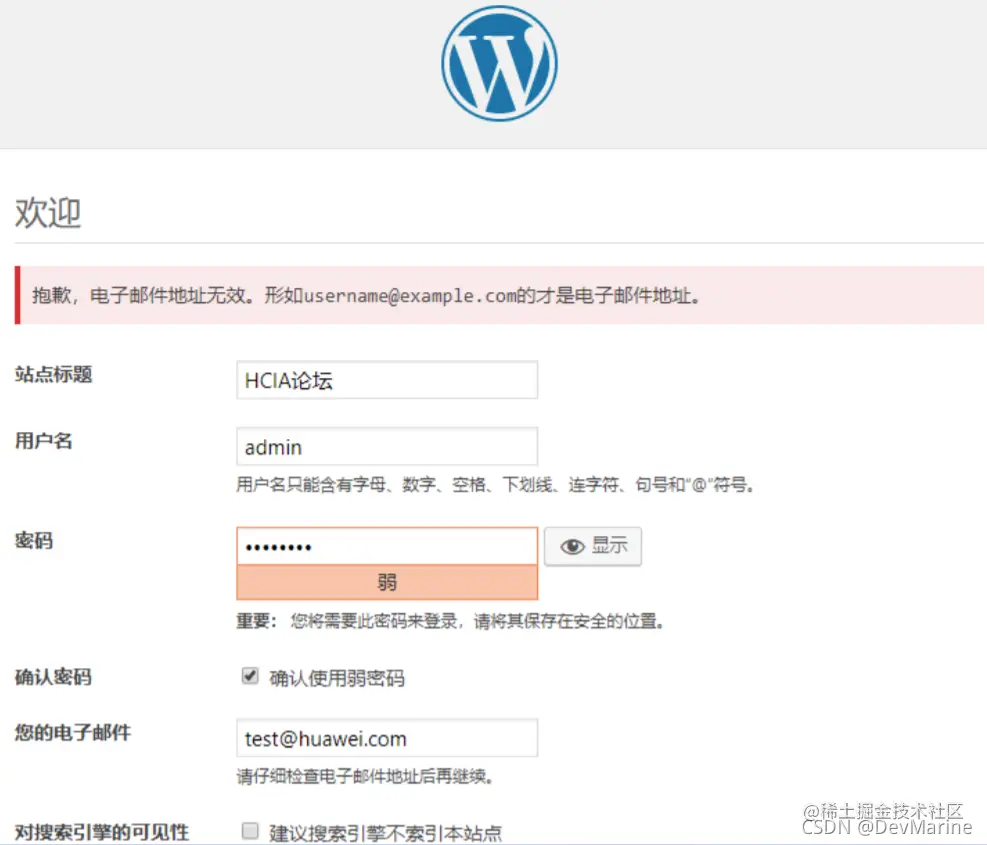The image size is (987, 845).
Task: Select the email field with test@huawei.com
Action: pyautogui.click(x=387, y=738)
